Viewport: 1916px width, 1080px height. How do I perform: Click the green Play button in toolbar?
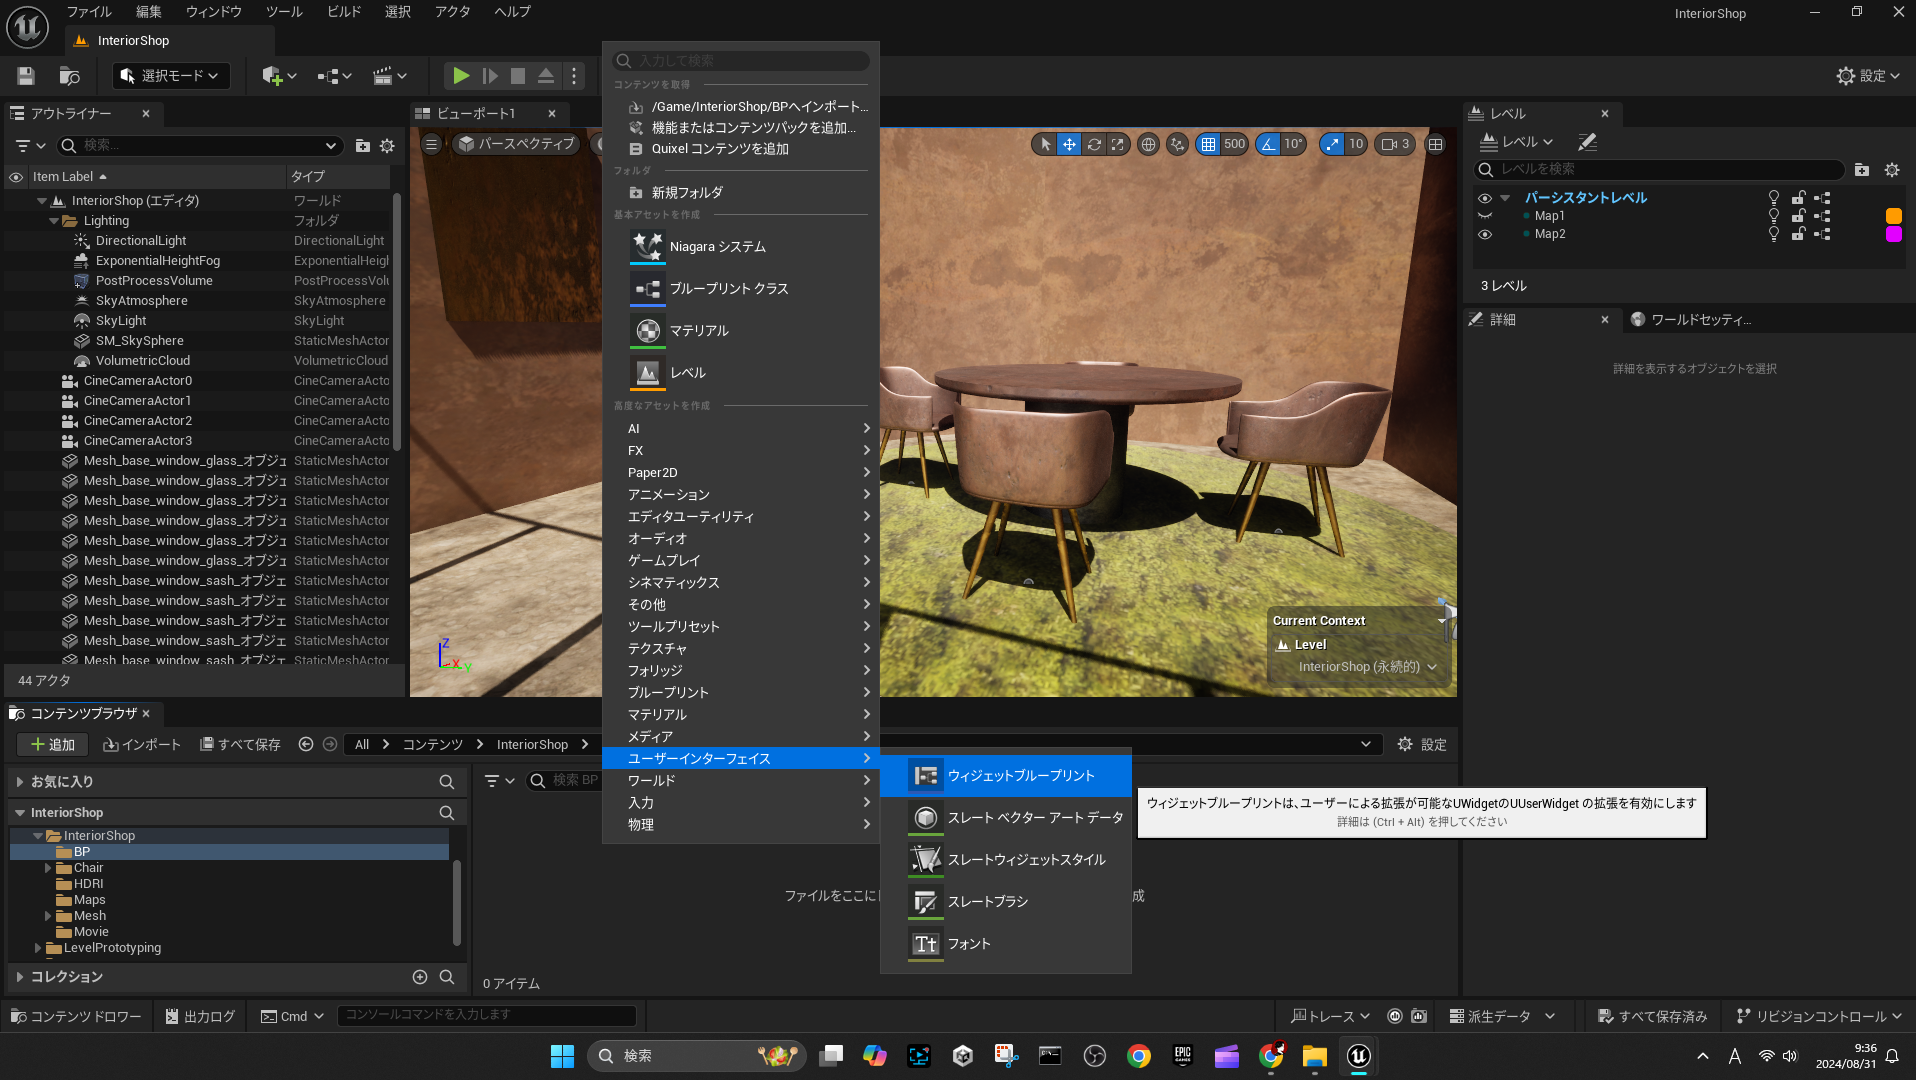pyautogui.click(x=460, y=76)
